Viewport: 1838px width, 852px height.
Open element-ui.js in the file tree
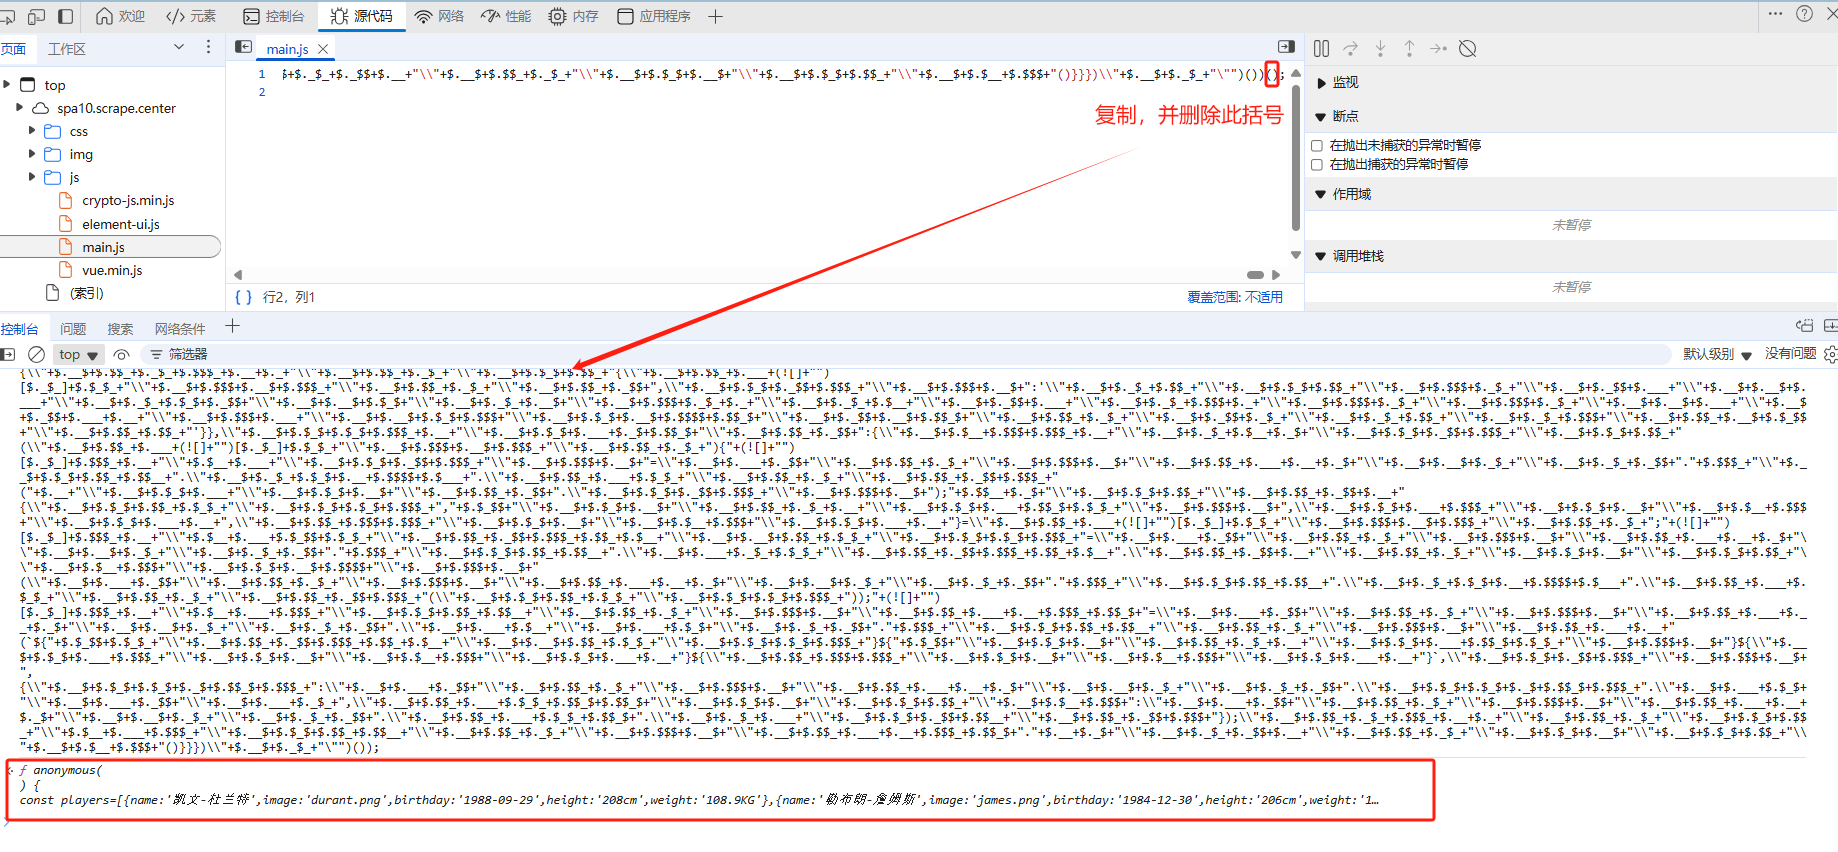pos(121,224)
